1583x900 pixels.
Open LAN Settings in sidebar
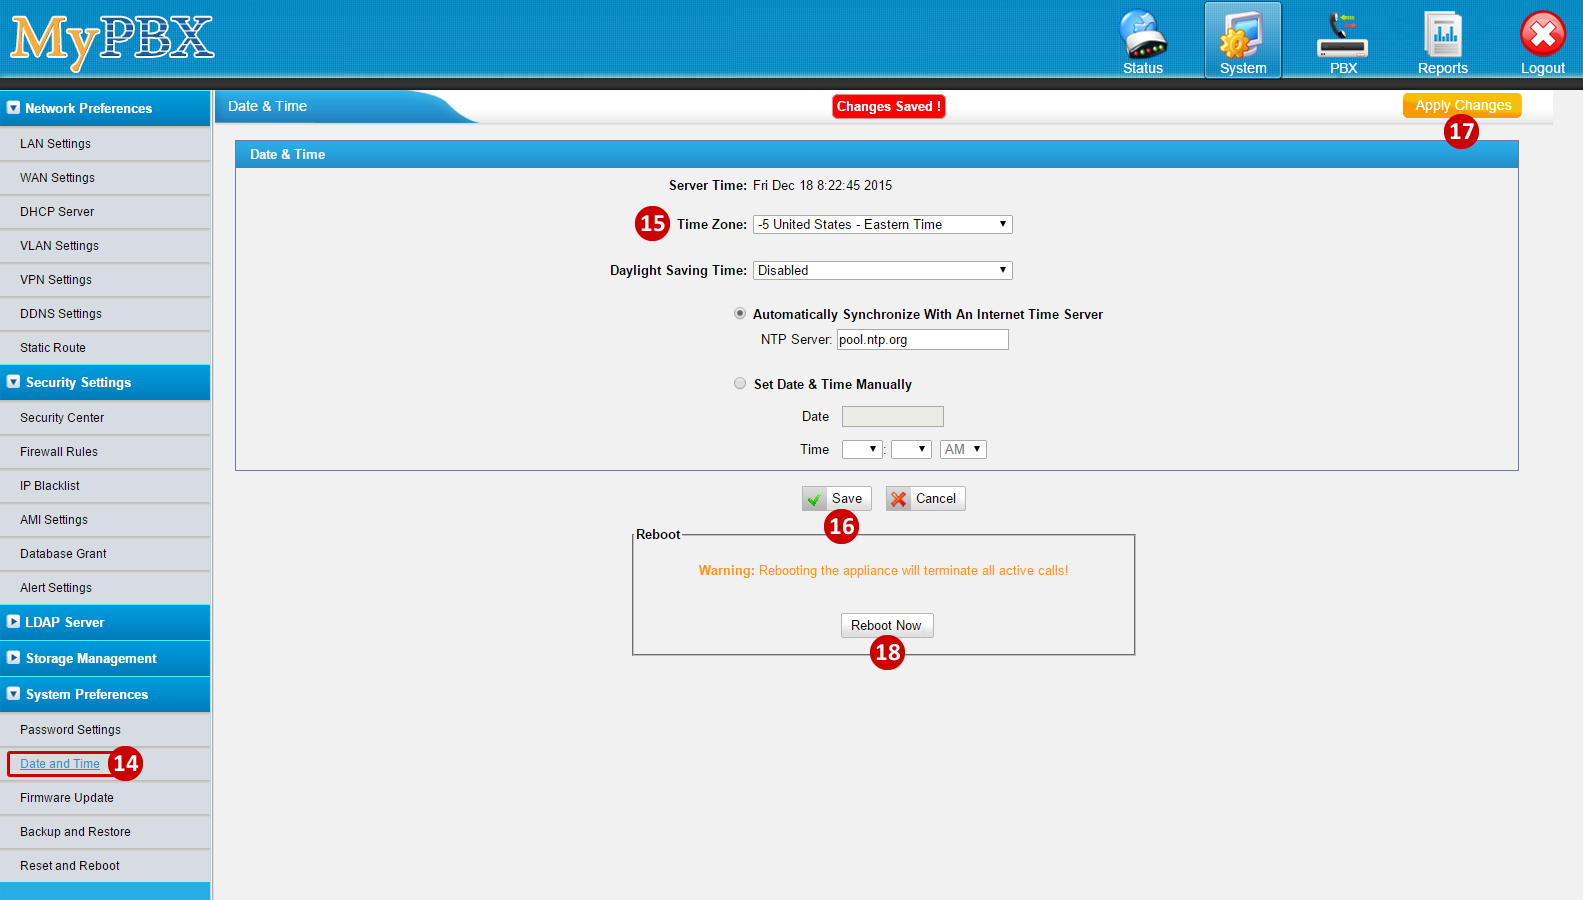point(55,144)
